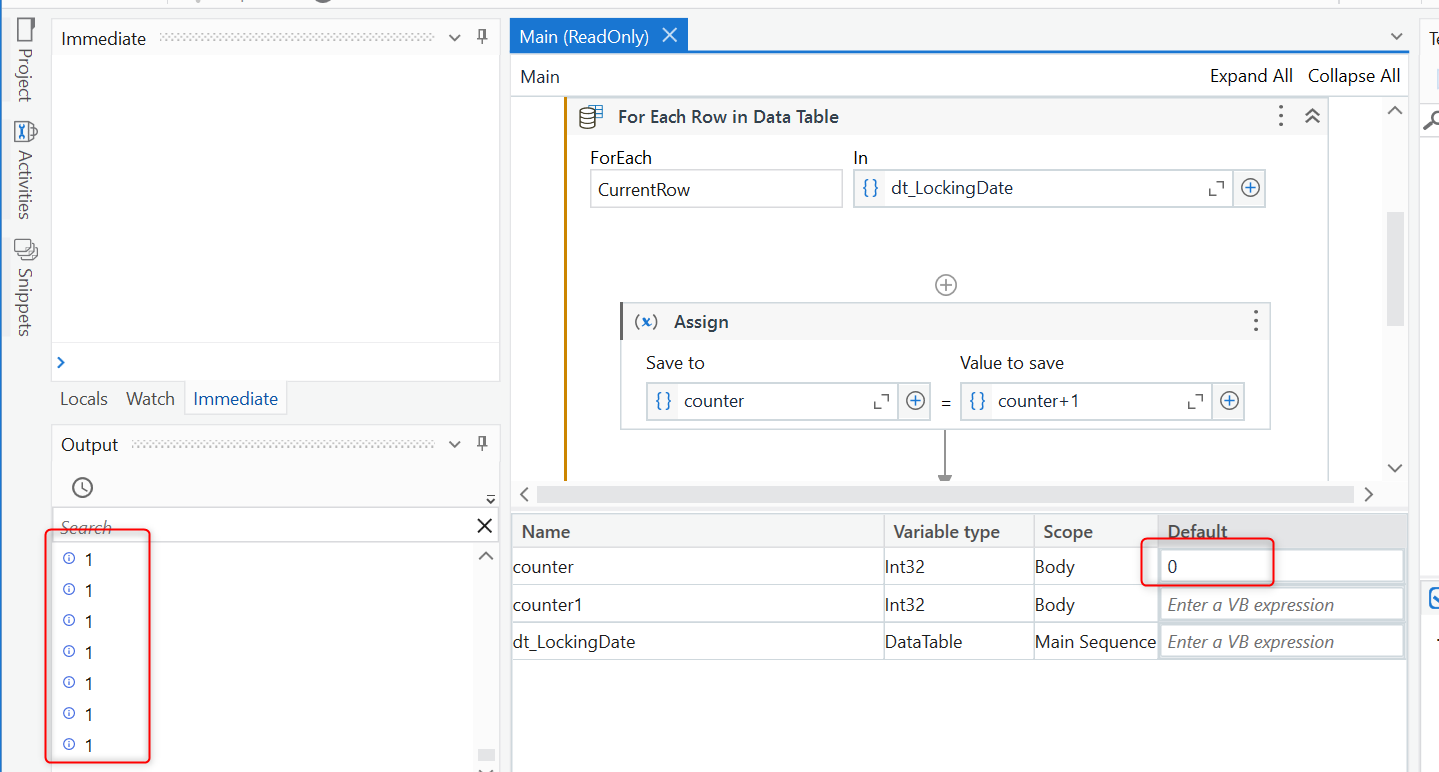1439x772 pixels.
Task: Click the For Each Row data table icon
Action: click(x=591, y=117)
